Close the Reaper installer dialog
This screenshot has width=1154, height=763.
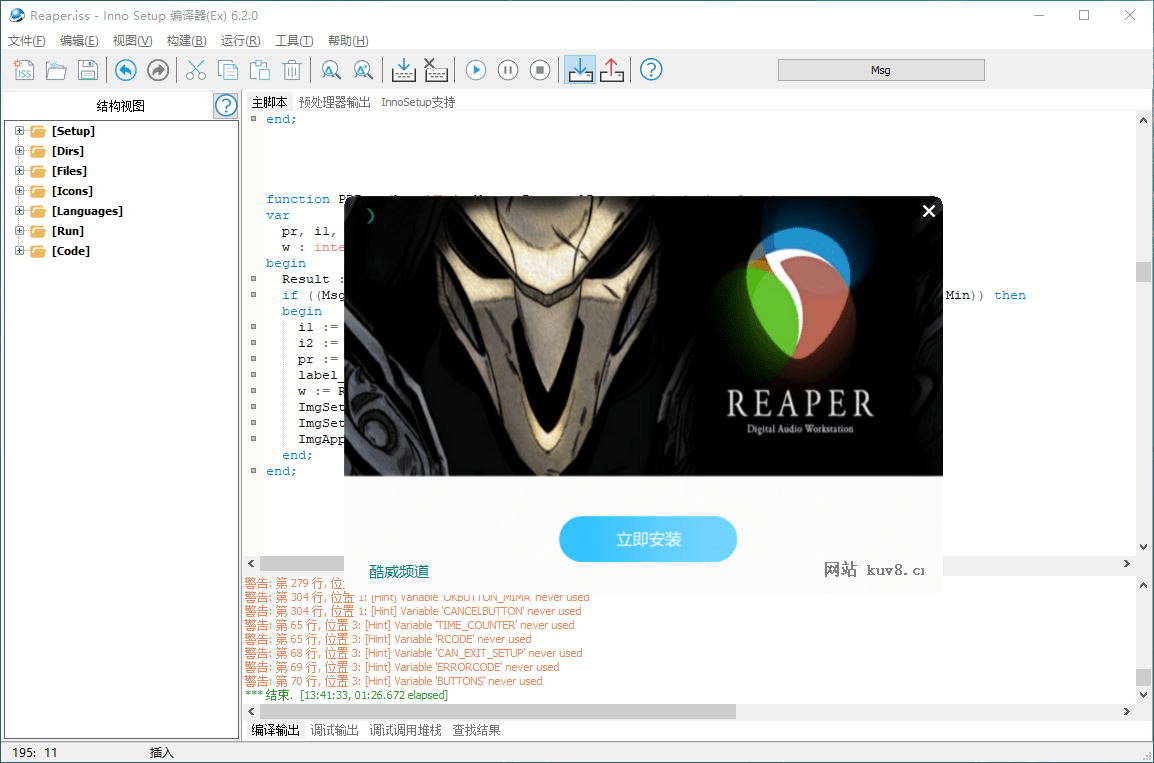(x=929, y=211)
